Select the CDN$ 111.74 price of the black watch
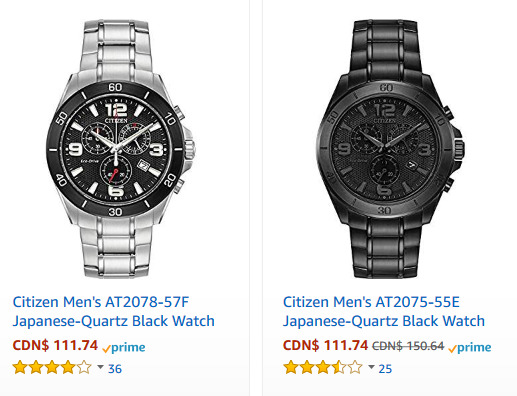The height and width of the screenshot is (396, 517). click(326, 345)
